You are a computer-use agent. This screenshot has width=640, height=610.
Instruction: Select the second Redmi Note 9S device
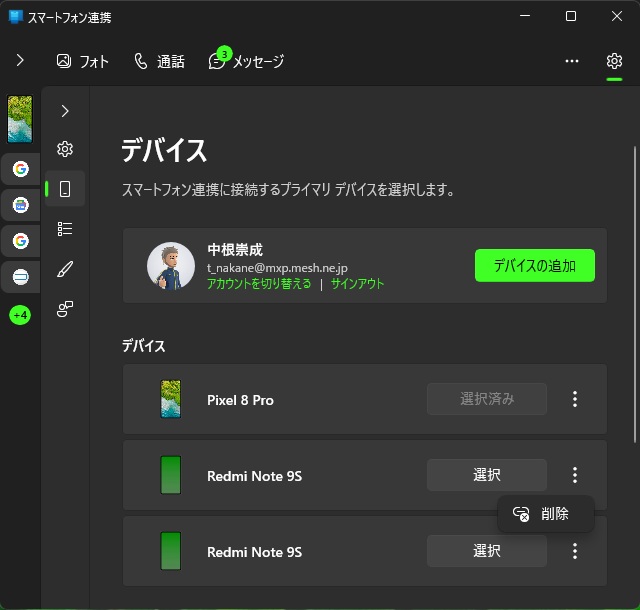(487, 551)
